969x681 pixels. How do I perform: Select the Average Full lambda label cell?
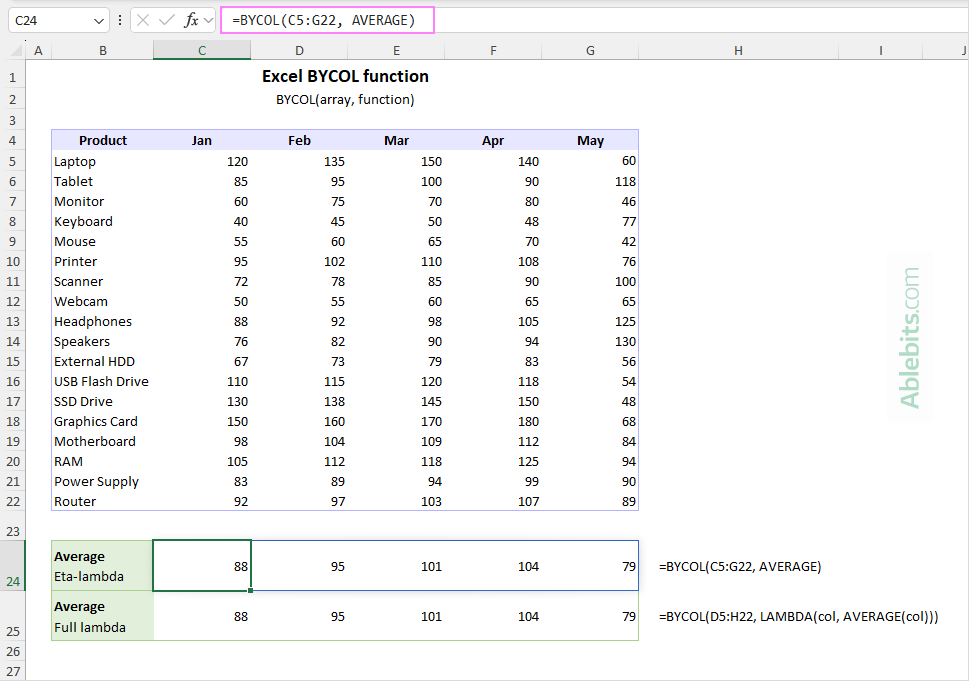click(x=102, y=616)
